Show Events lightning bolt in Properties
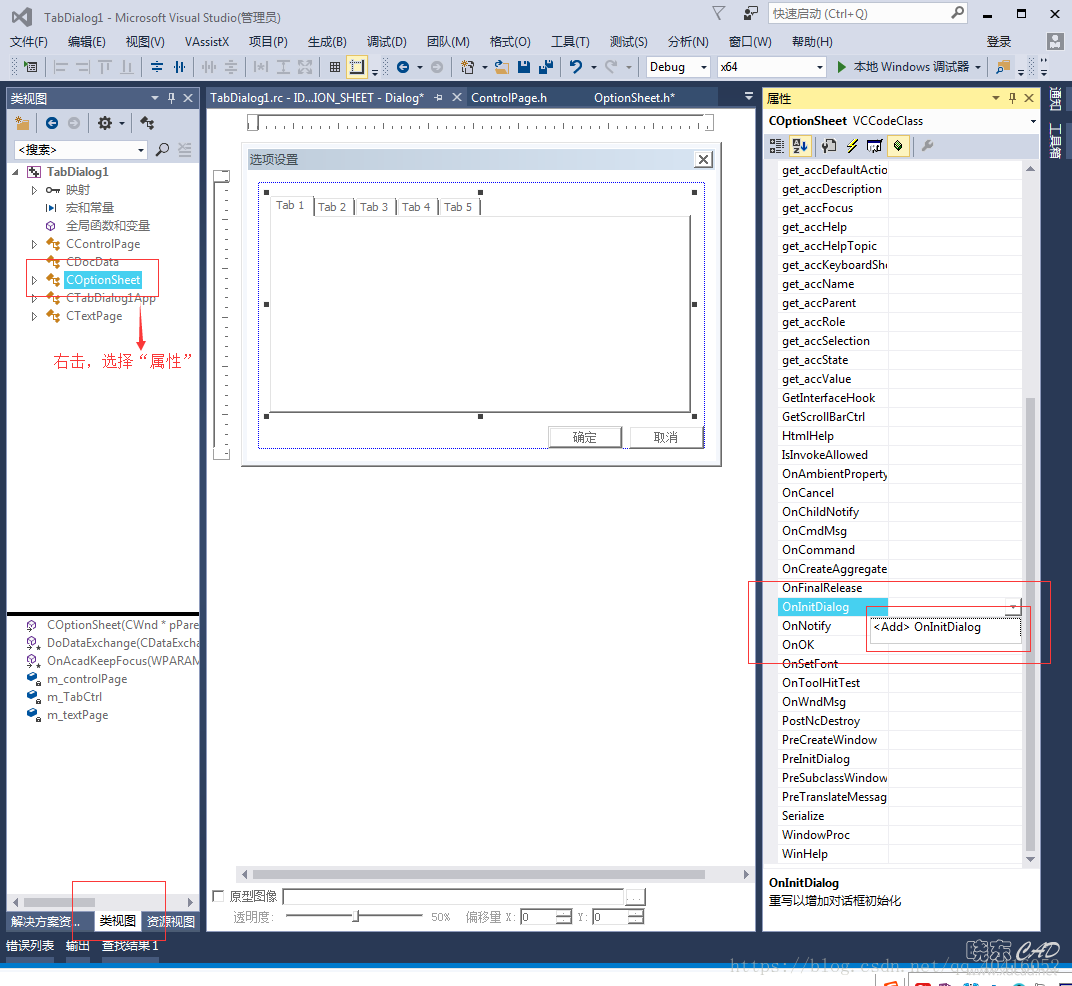Image resolution: width=1072 pixels, height=986 pixels. 852,146
